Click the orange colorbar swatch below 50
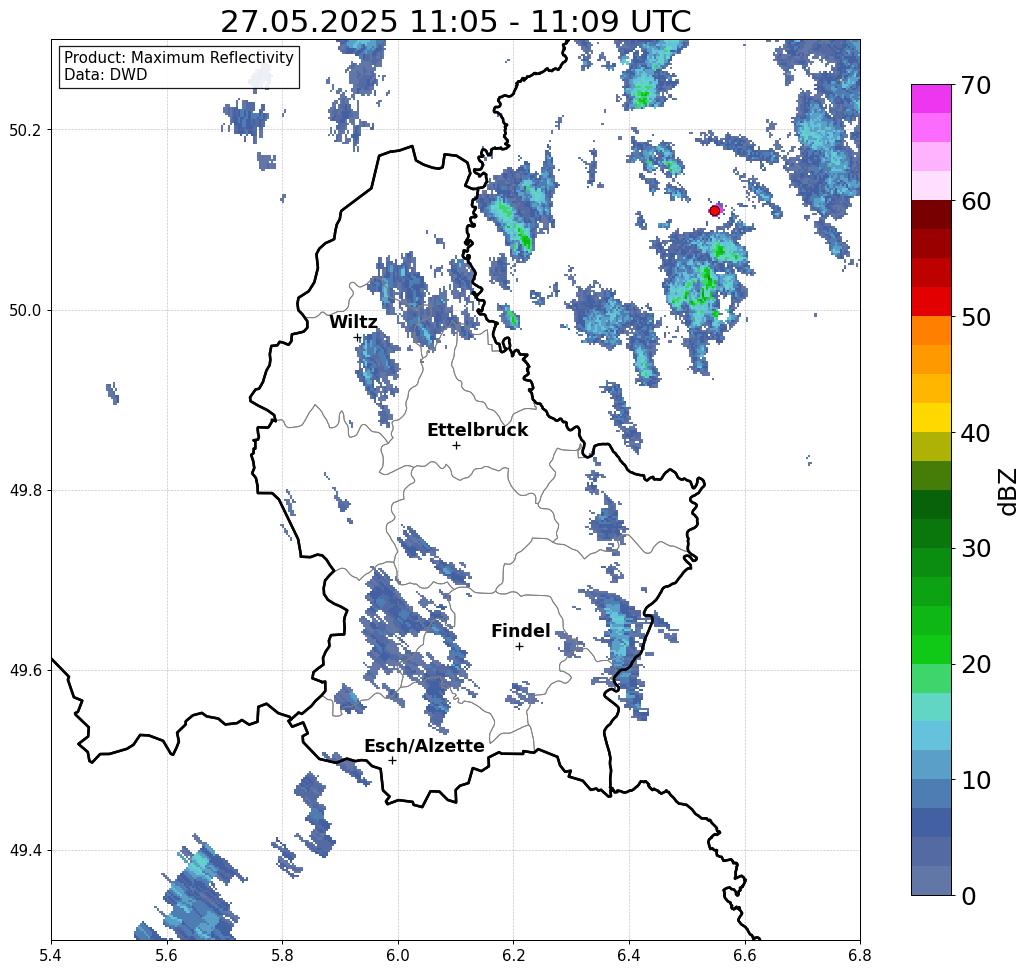The height and width of the screenshot is (973, 1029). click(931, 331)
